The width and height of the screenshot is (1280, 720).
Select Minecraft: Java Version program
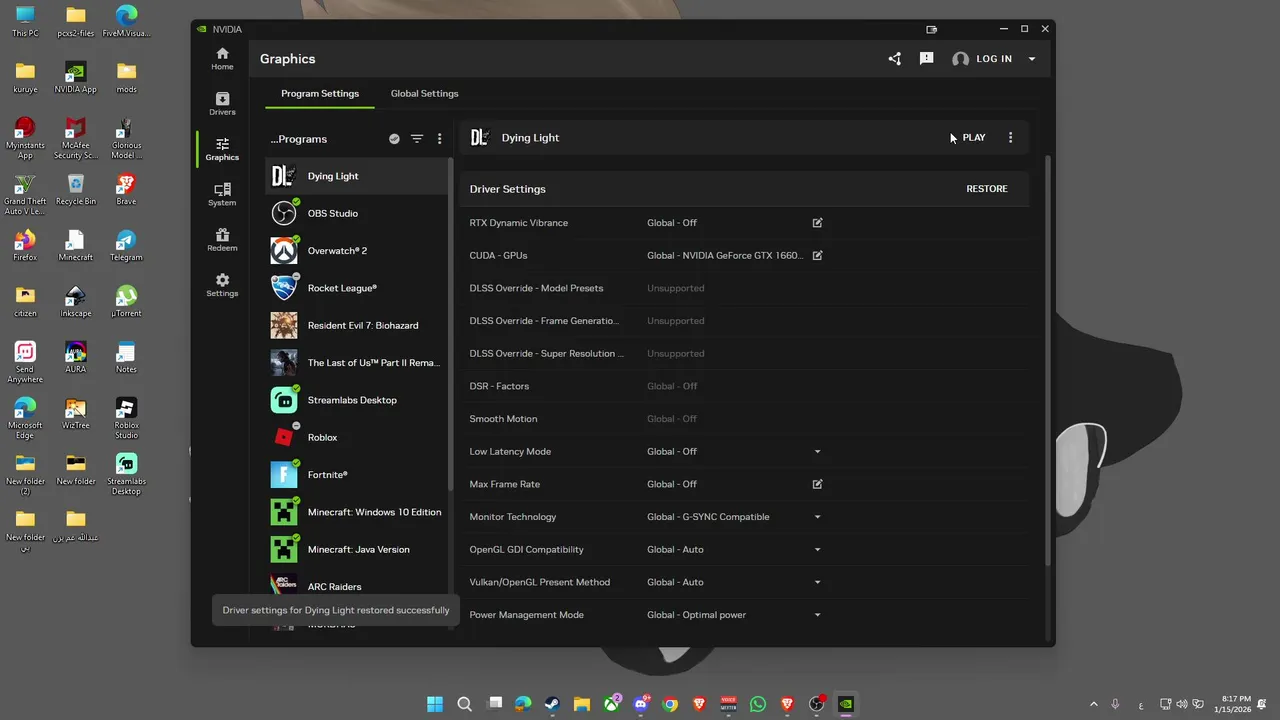[x=357, y=549]
